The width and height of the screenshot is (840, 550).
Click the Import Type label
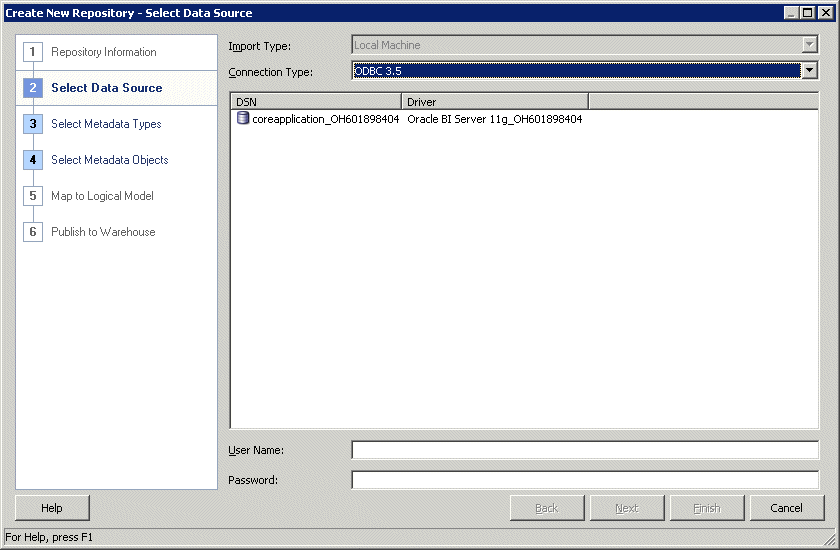coord(259,46)
